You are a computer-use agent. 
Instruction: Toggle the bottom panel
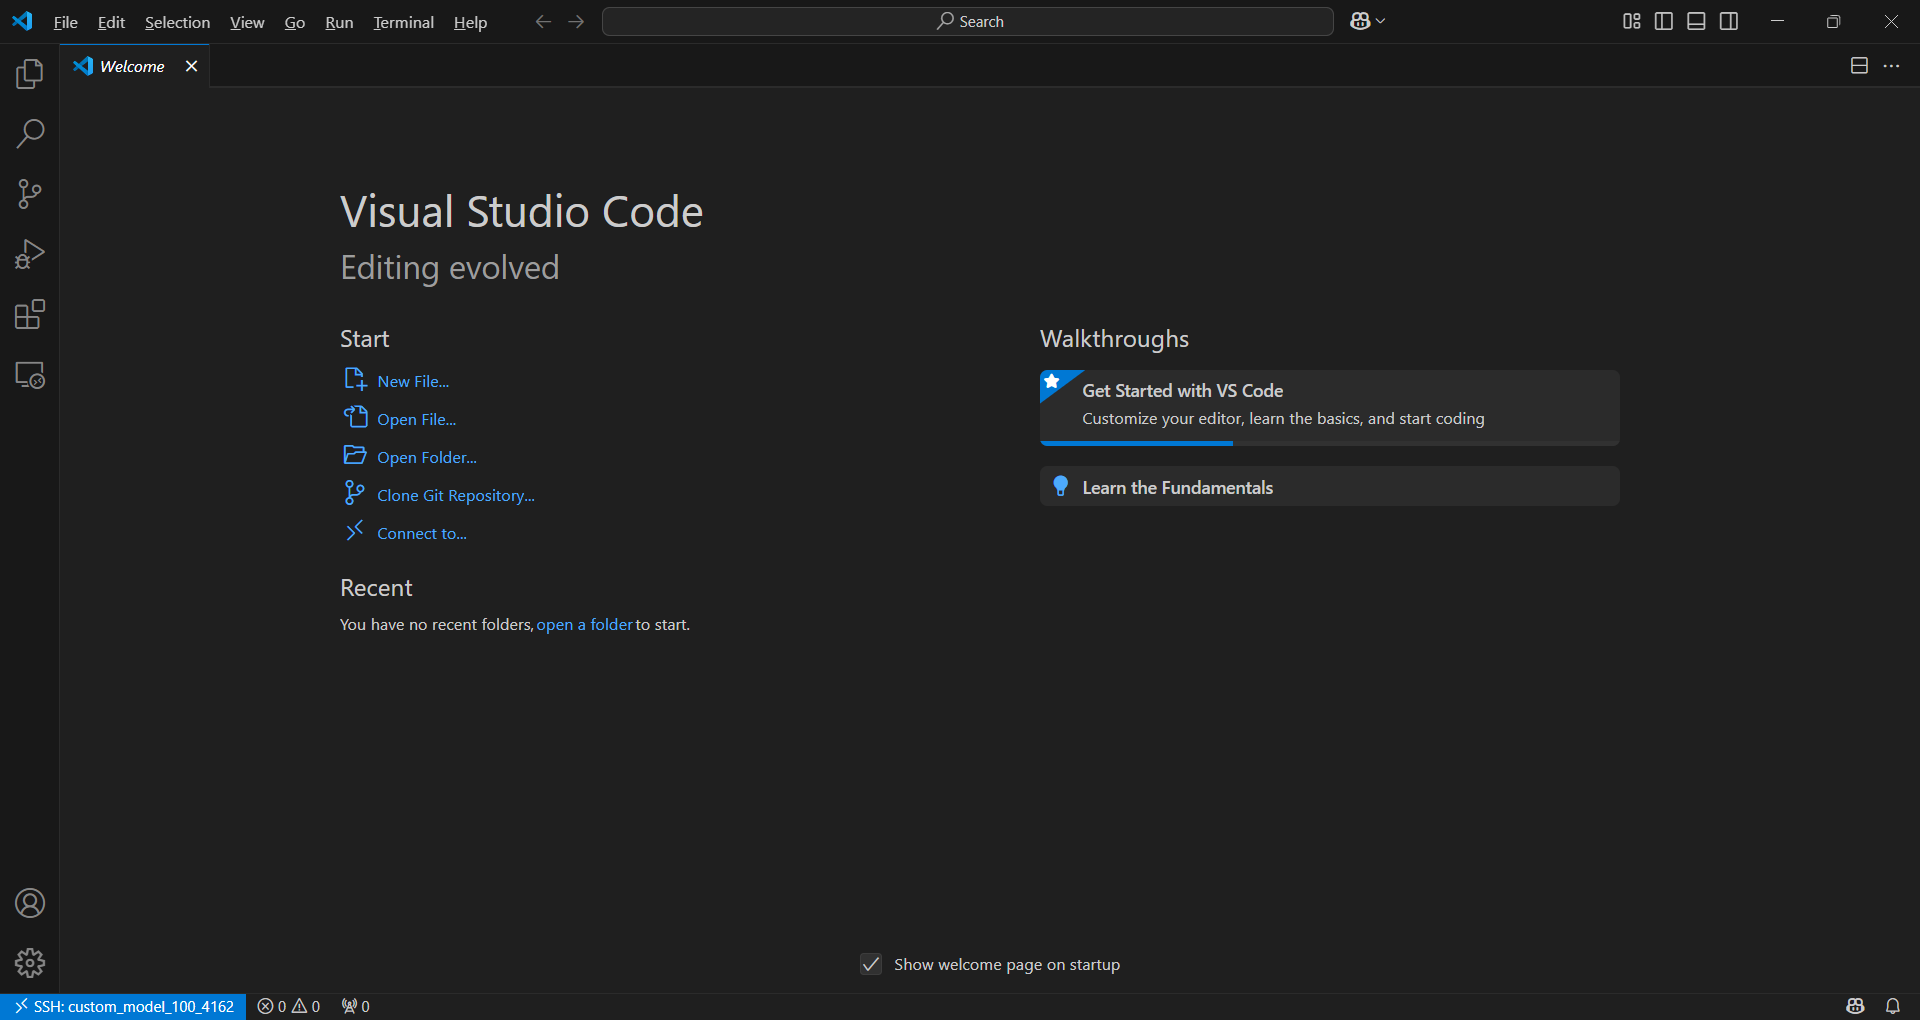point(1697,21)
